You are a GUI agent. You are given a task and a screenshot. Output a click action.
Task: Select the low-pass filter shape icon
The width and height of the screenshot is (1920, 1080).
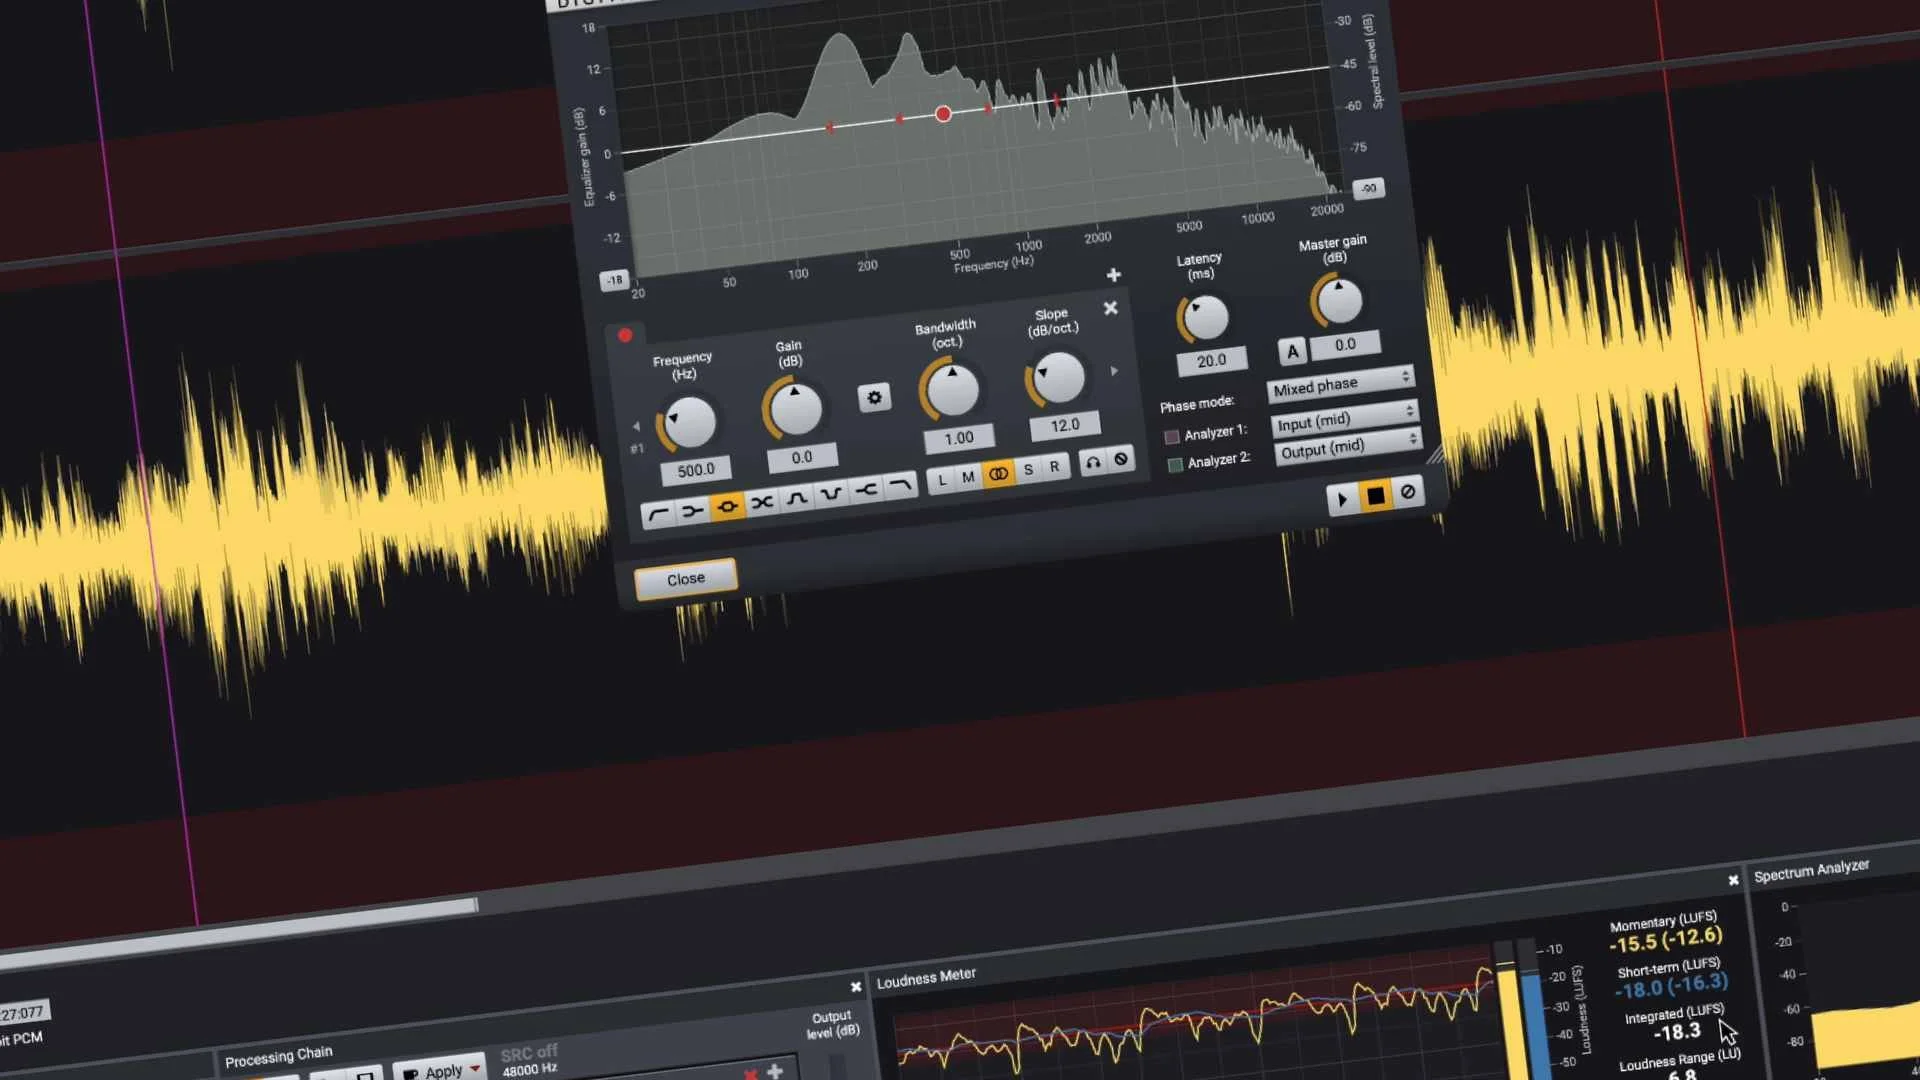[x=900, y=485]
